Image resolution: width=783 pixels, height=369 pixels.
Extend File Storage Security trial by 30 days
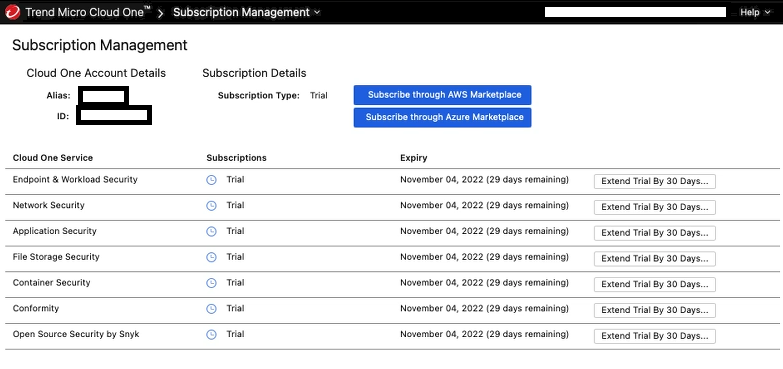[655, 259]
